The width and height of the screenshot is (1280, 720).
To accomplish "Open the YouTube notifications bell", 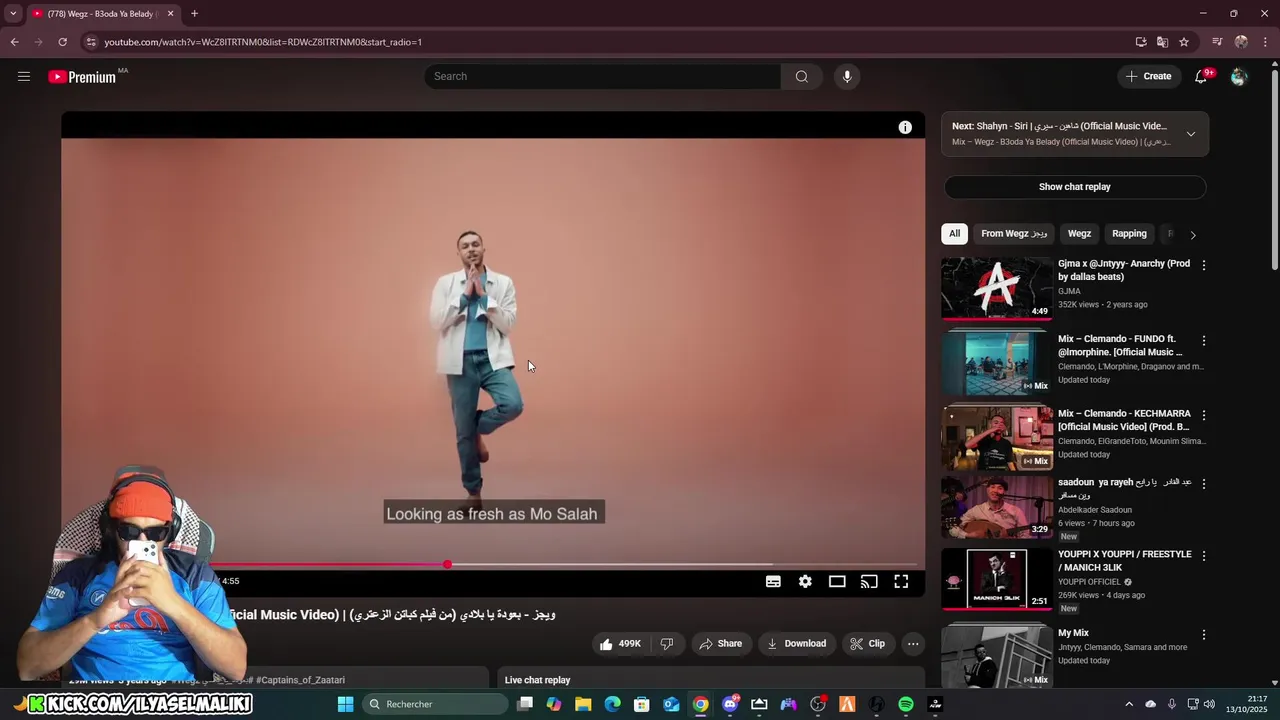I will click(1202, 76).
